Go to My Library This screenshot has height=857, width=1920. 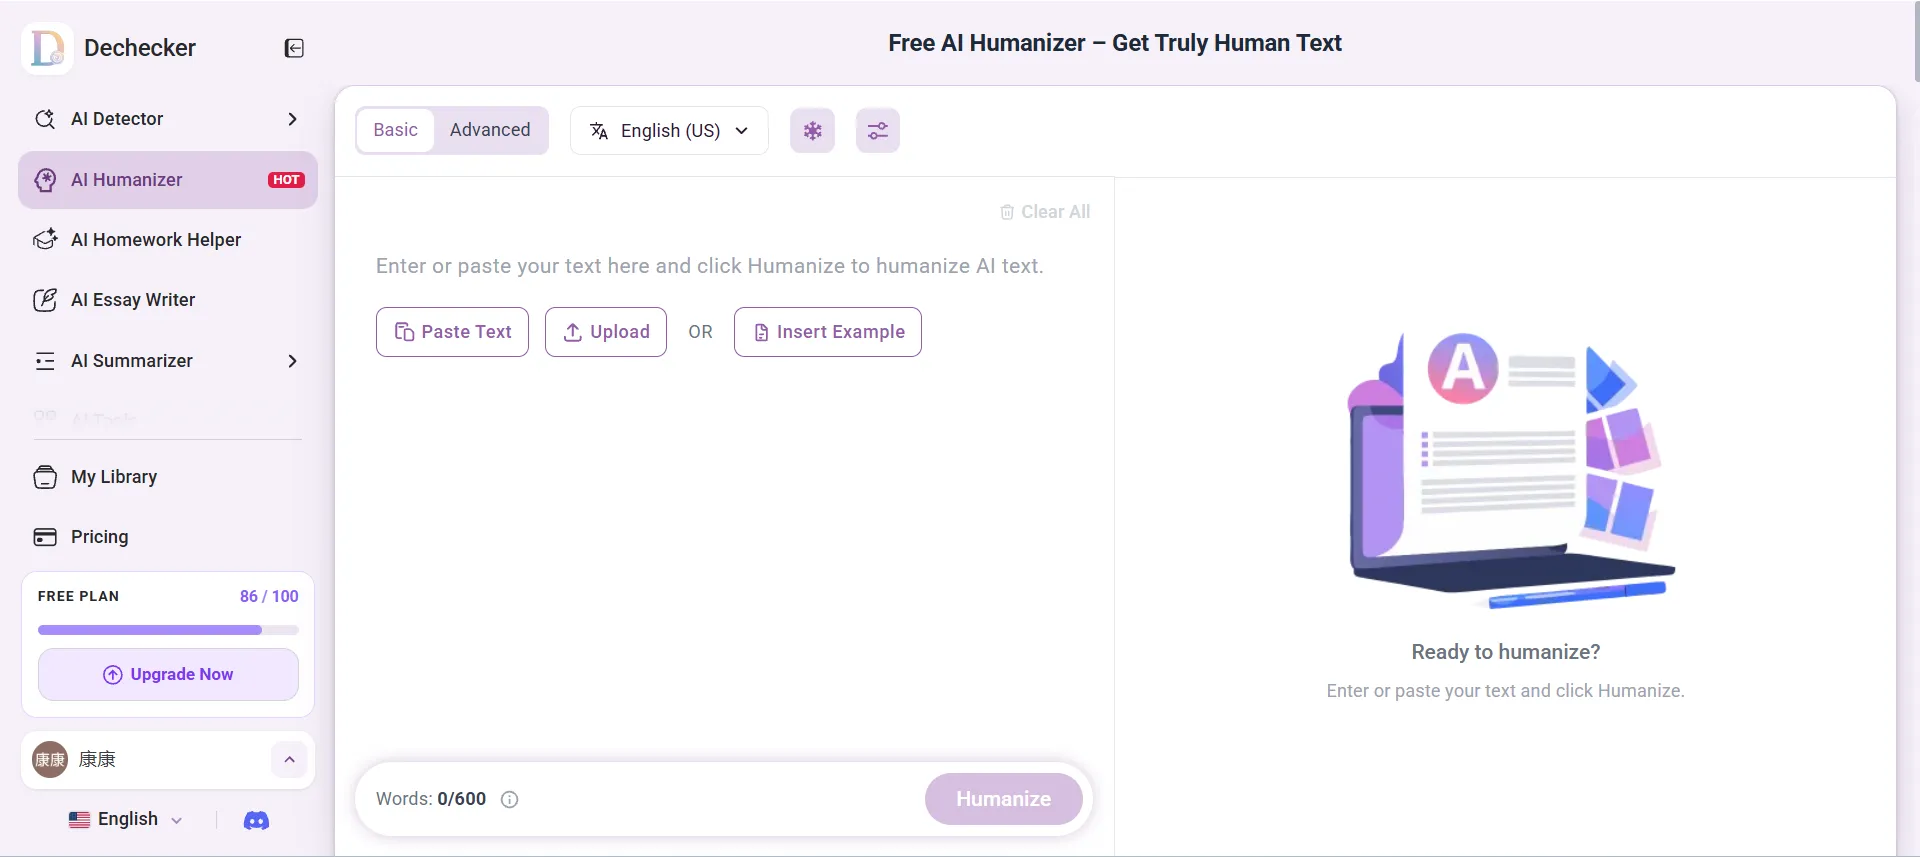point(168,477)
